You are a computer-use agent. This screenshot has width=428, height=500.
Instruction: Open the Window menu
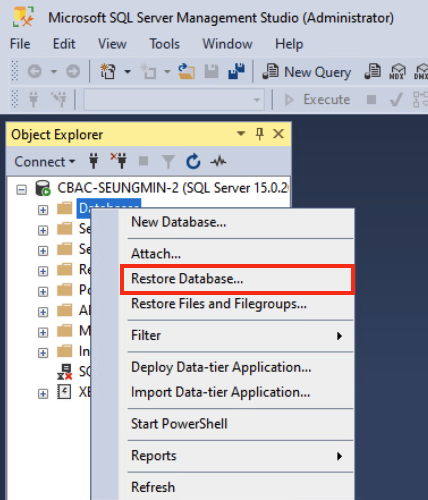click(227, 44)
